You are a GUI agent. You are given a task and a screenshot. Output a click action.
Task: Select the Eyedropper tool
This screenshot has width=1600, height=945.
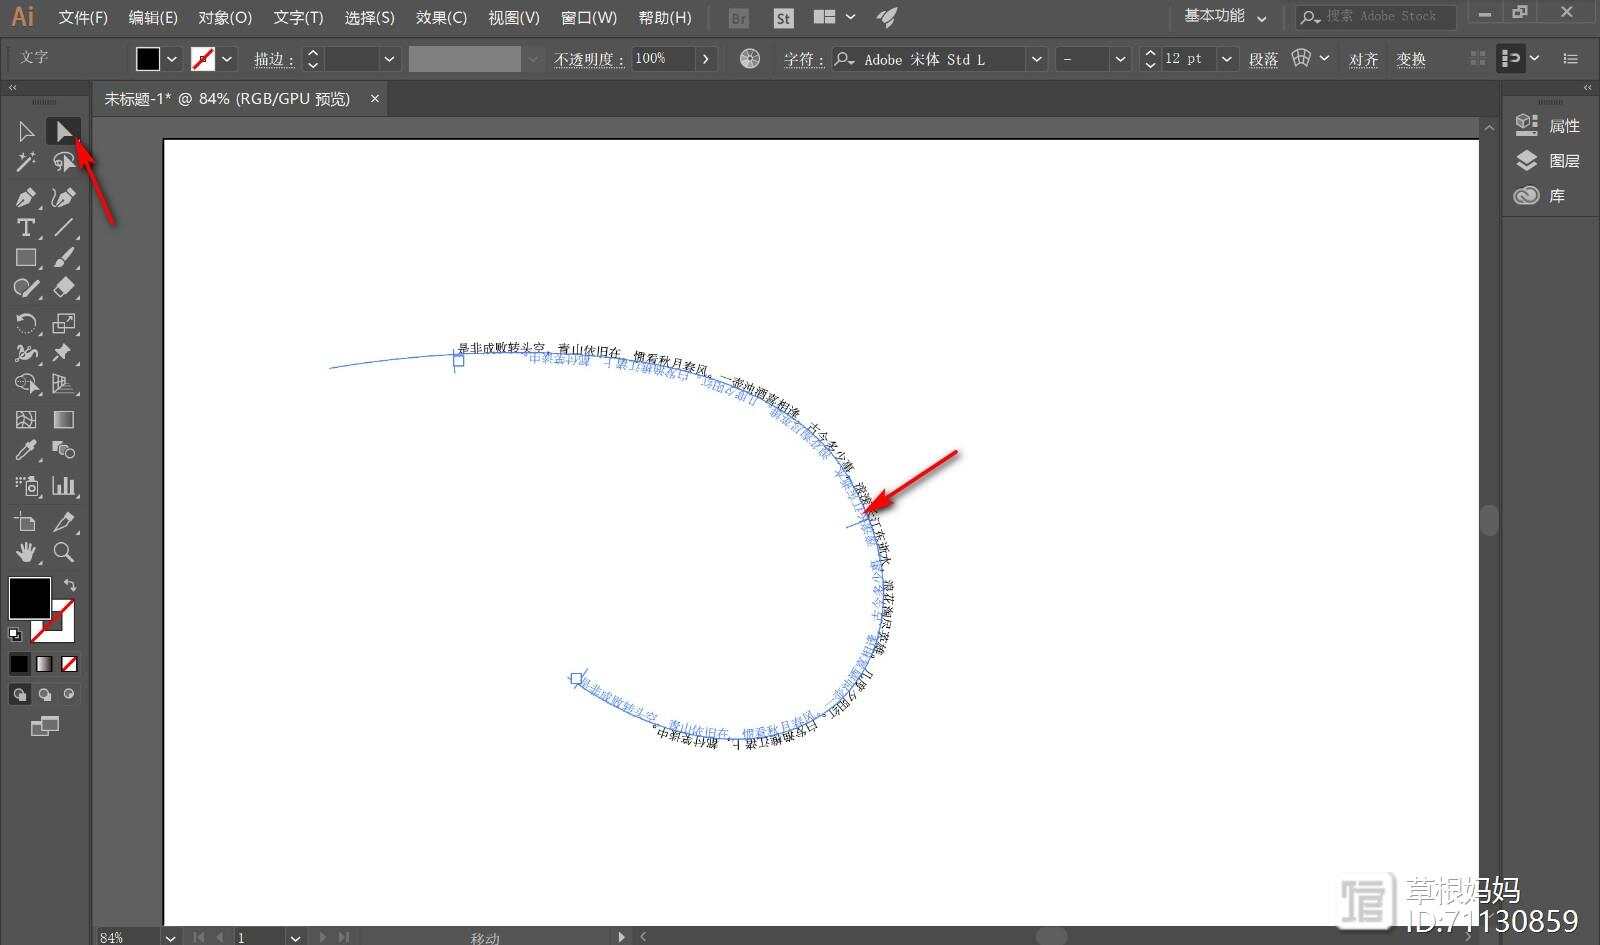click(26, 450)
